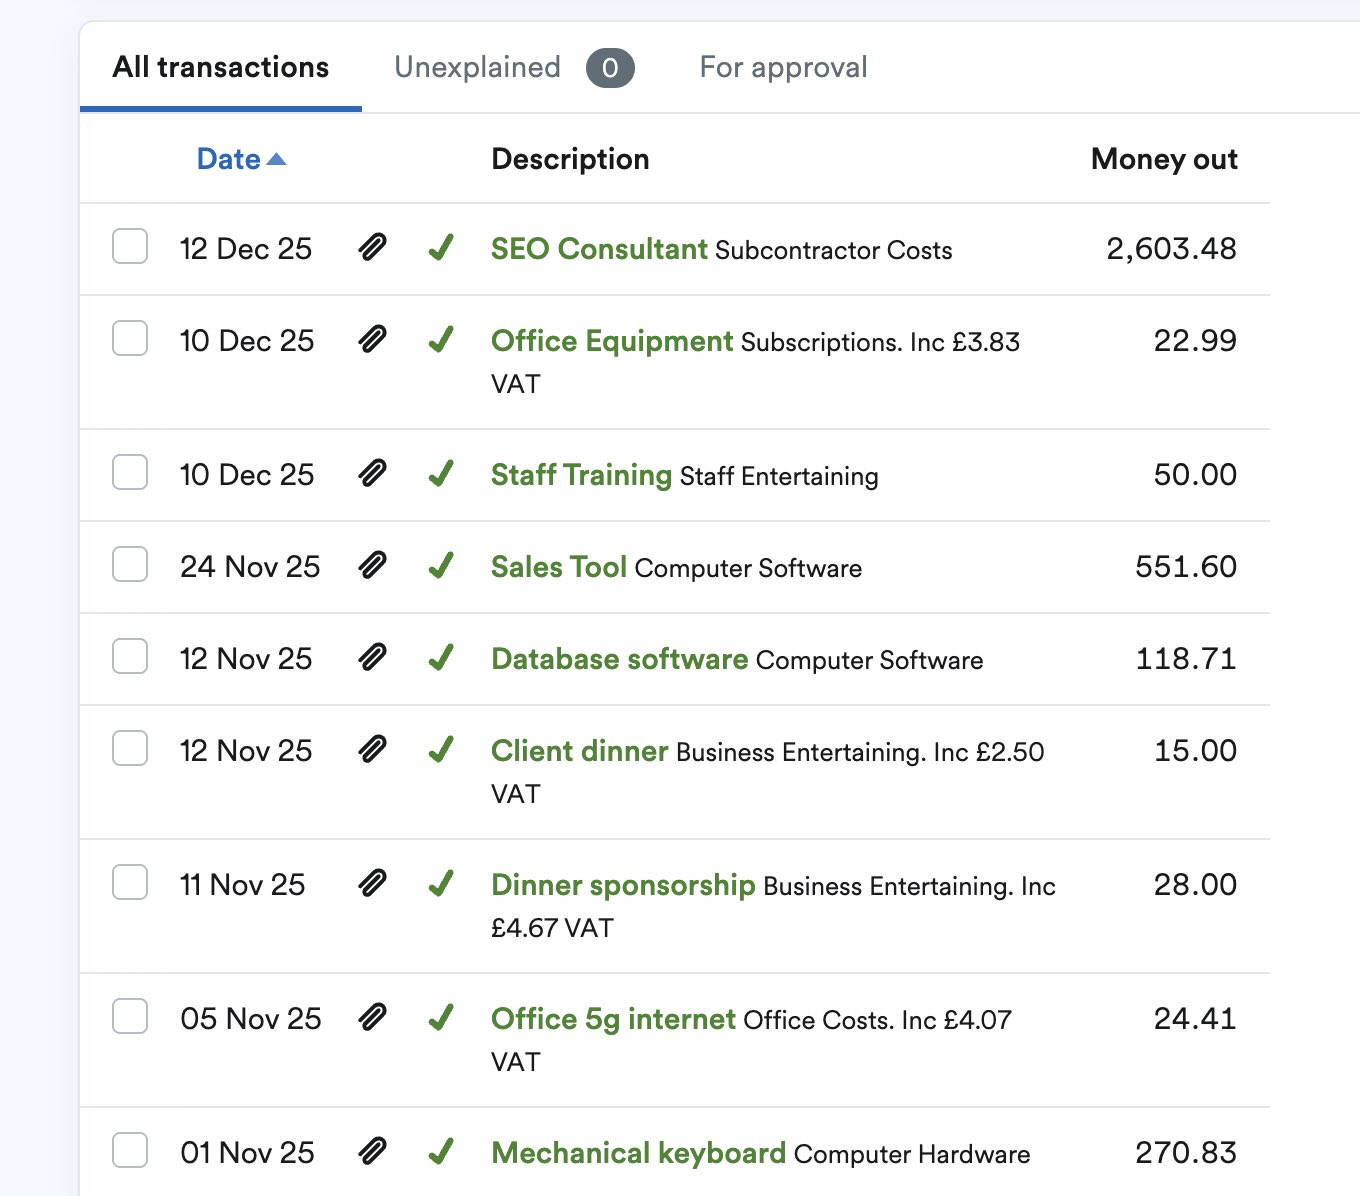Image resolution: width=1360 pixels, height=1196 pixels.
Task: Open the For approval tab
Action: click(783, 66)
